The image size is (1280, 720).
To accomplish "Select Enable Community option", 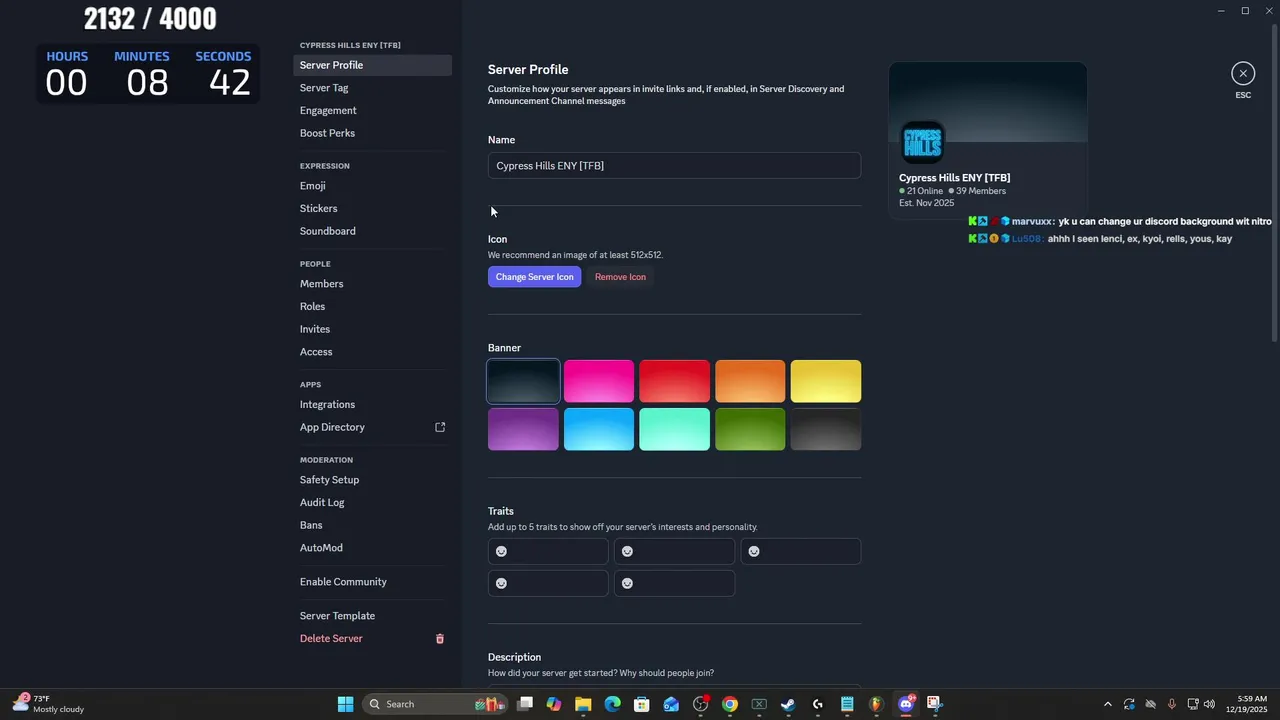I will (x=372, y=582).
